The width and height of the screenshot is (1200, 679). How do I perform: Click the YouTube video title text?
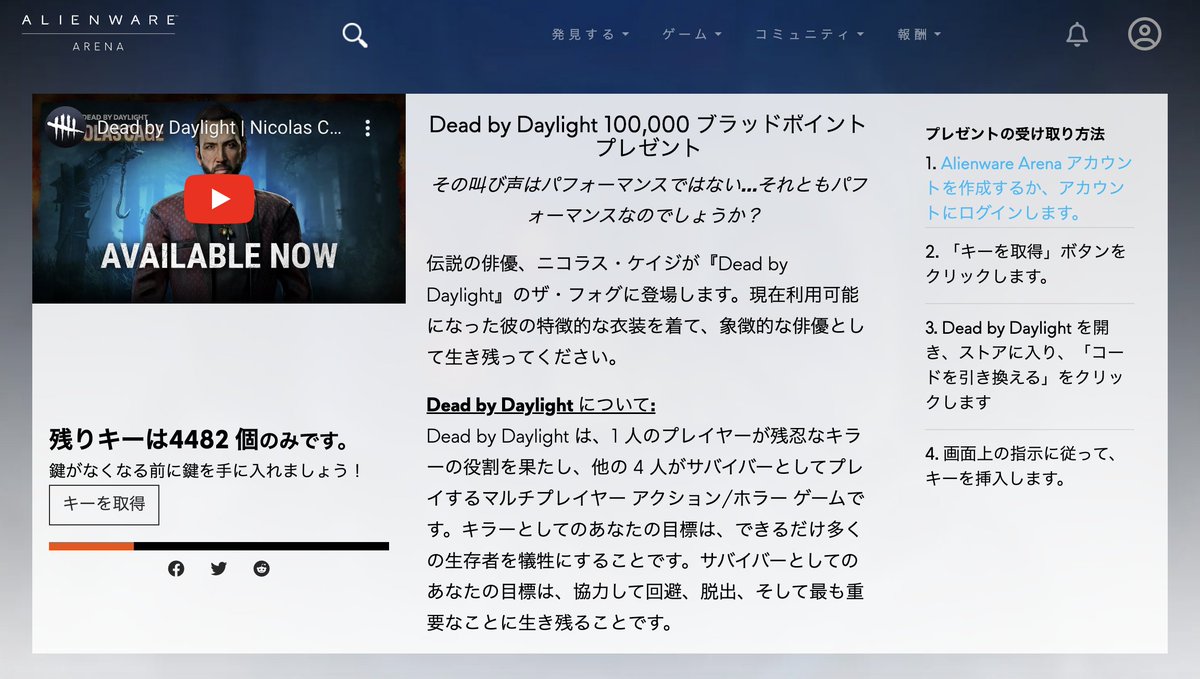[220, 128]
